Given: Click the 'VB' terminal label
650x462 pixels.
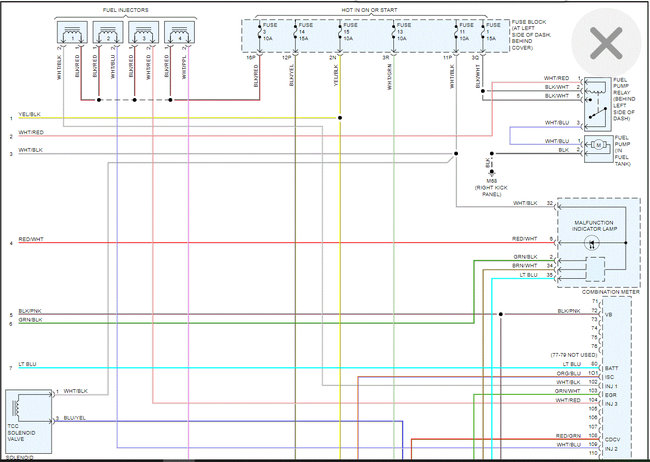Looking at the screenshot, I should coord(608,315).
